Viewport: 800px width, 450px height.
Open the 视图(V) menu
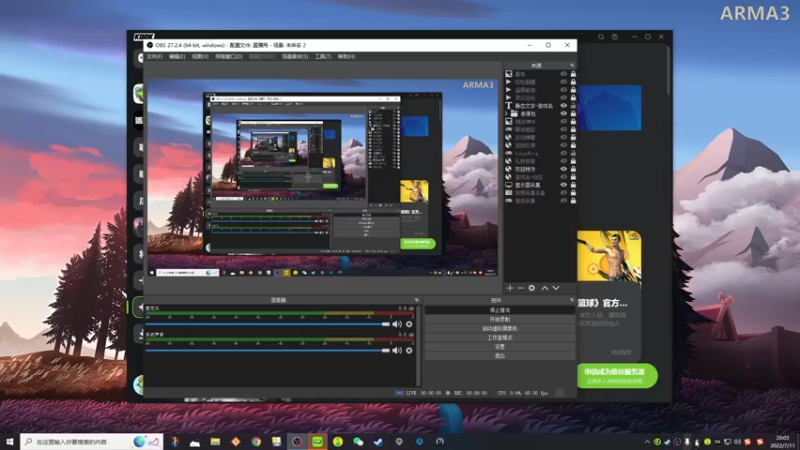tap(200, 57)
